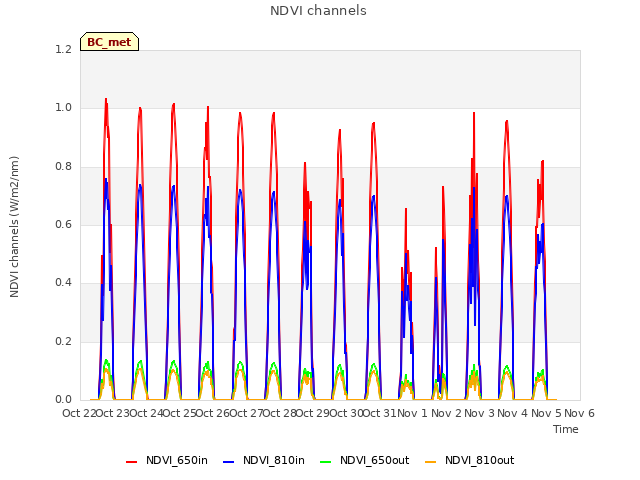Toggle the NDVI_810out legend entry
Viewport: 640px width, 480px height.
tap(469, 460)
